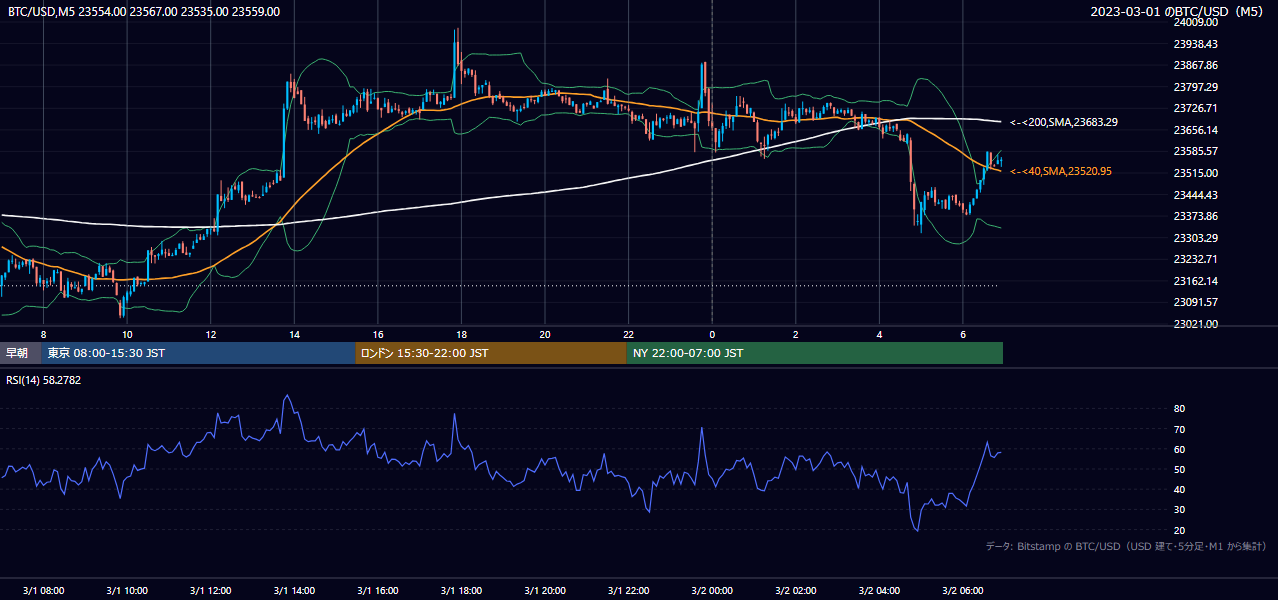The image size is (1278, 600).
Task: Click the time label 3/1 10:00
Action: 126,590
